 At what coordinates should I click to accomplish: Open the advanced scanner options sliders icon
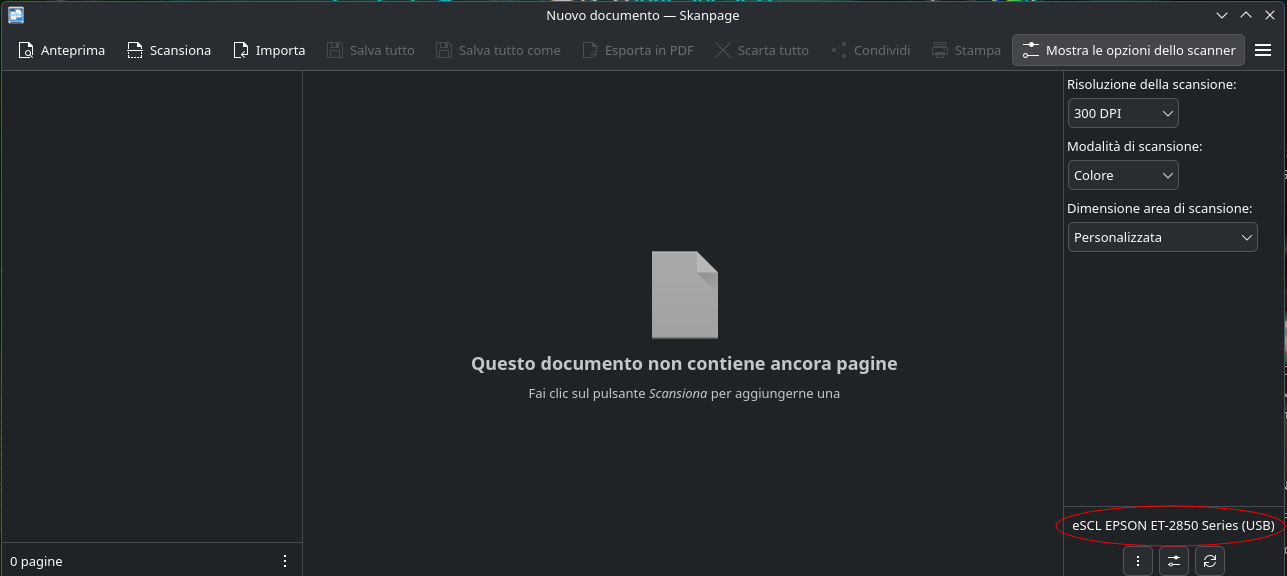1174,561
